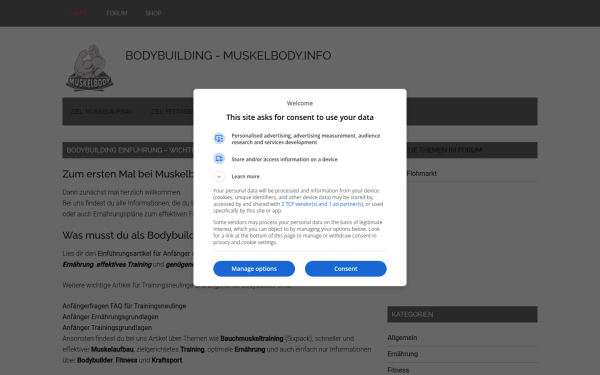Open the ZIEL: FETTABBAU menu item
The width and height of the screenshot is (600, 375).
point(172,112)
